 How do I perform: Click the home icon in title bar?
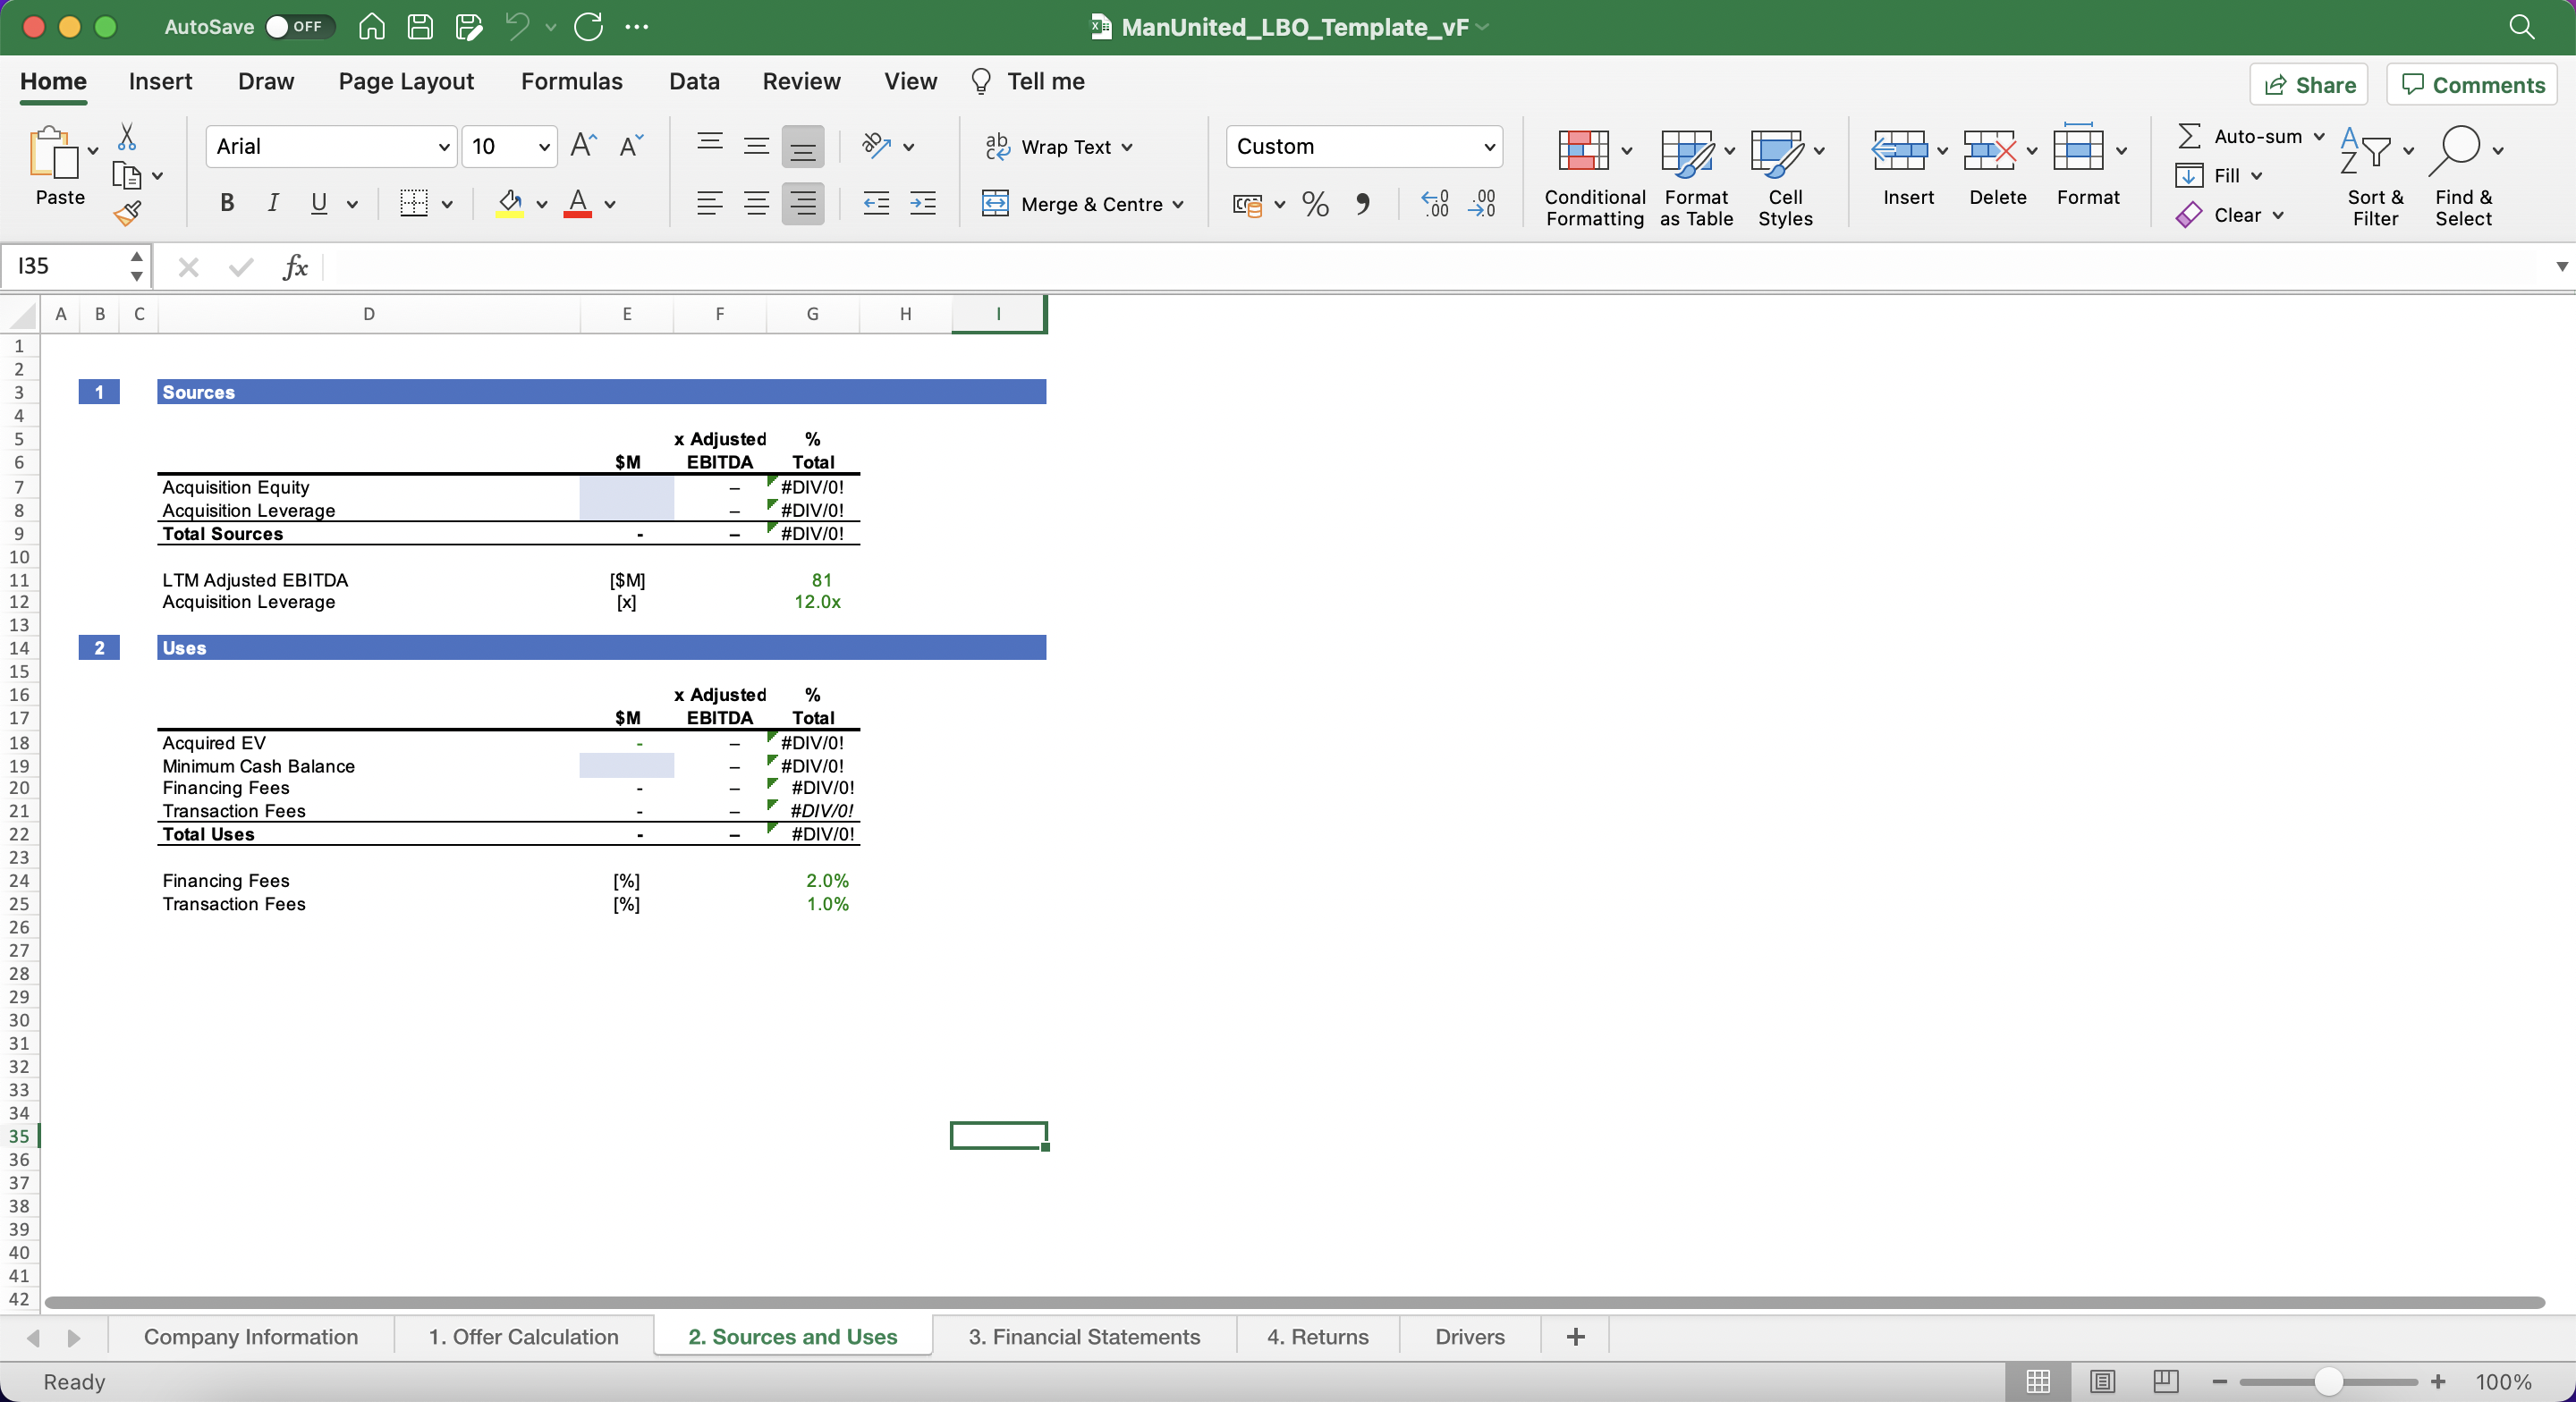coord(371,27)
